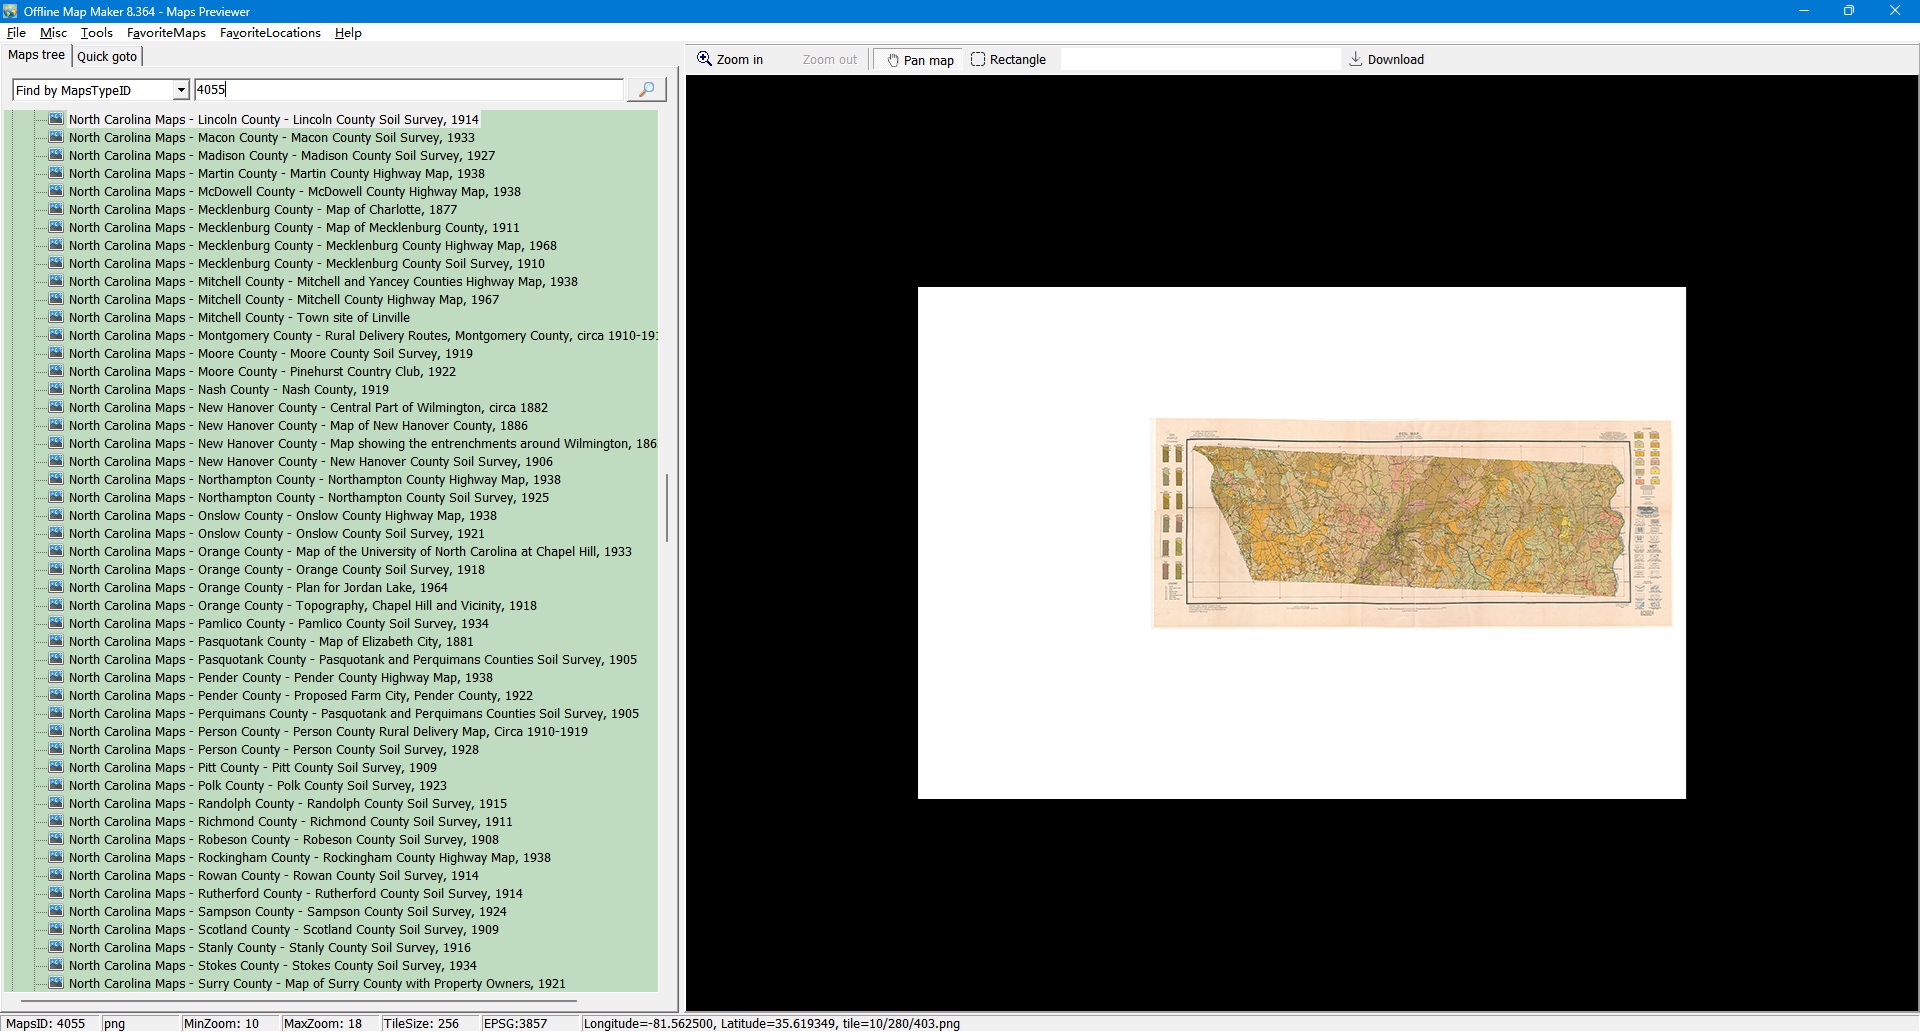Click the magnifier search button

(x=646, y=90)
